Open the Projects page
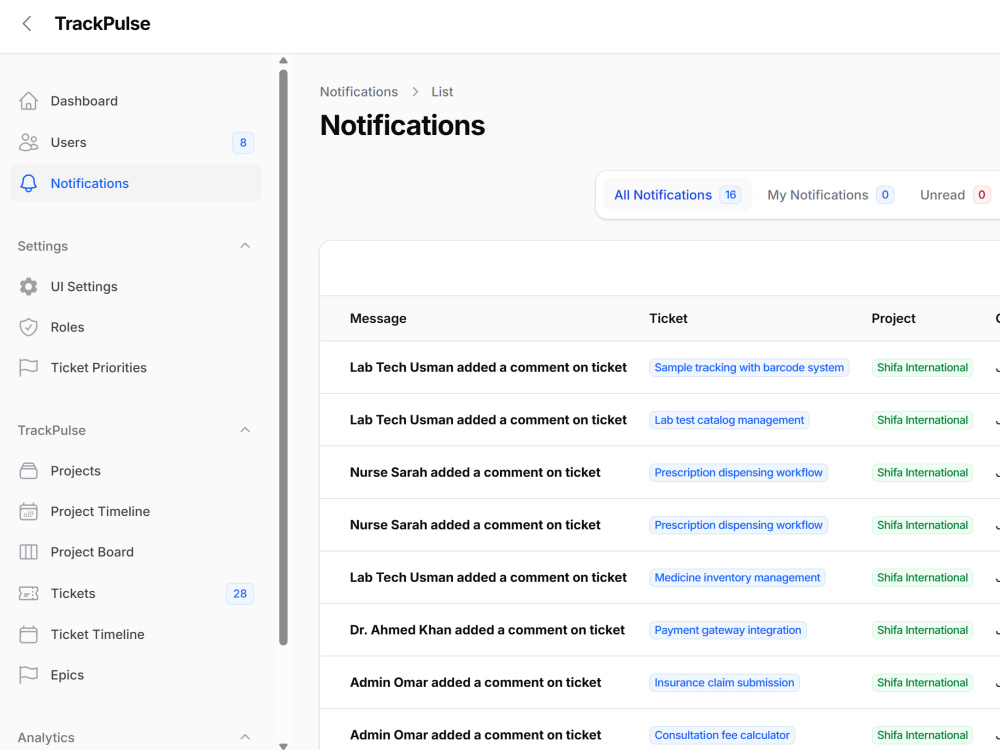1000x750 pixels. pos(136,471)
